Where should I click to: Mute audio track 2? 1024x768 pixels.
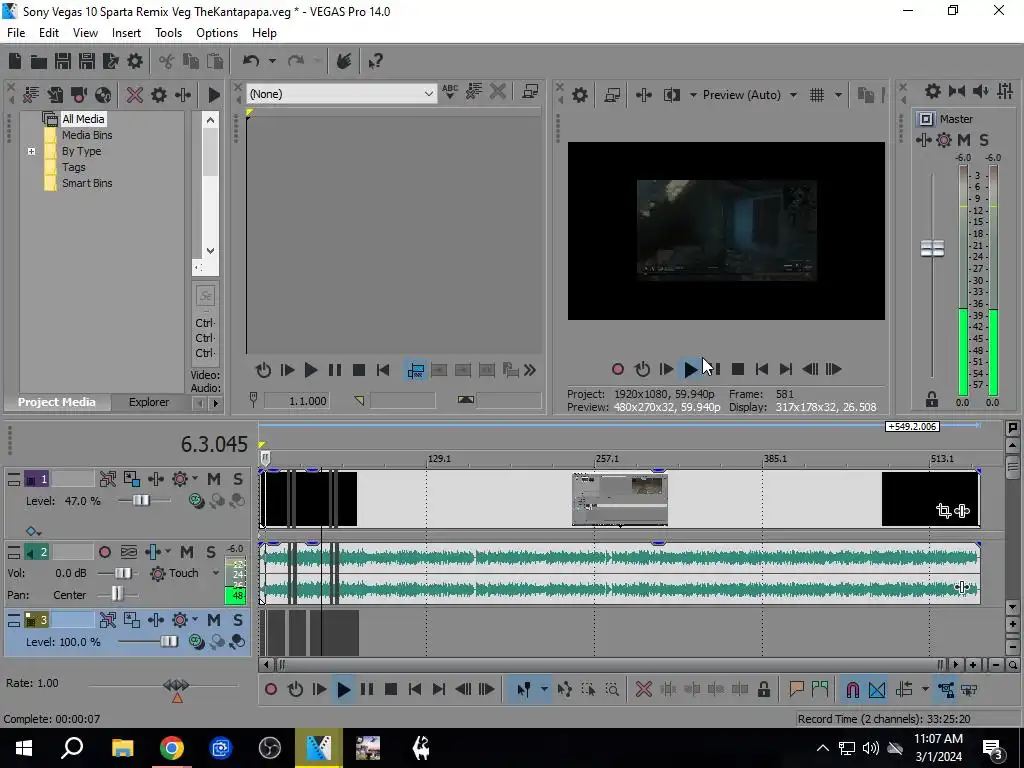point(187,552)
